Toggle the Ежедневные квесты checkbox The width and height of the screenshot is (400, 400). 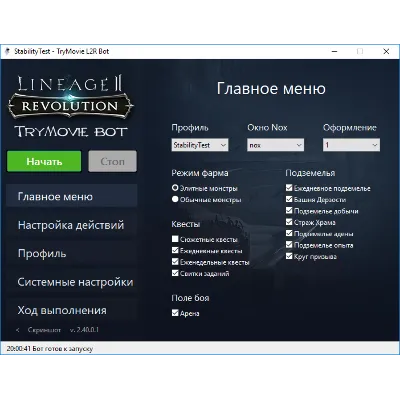pos(175,250)
